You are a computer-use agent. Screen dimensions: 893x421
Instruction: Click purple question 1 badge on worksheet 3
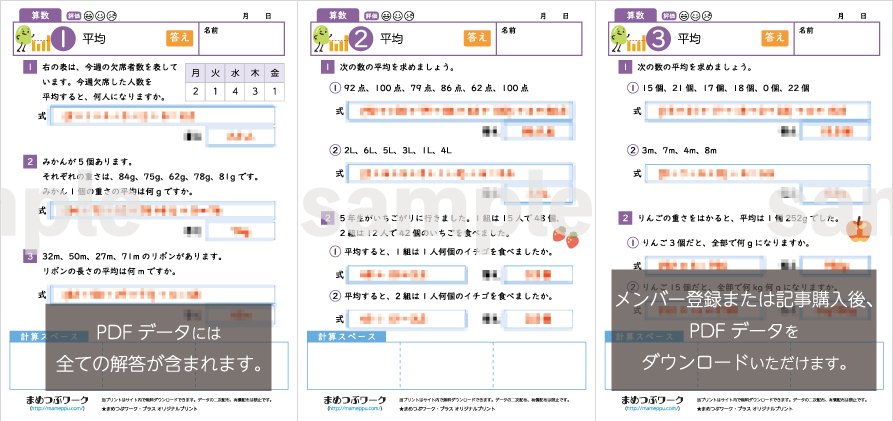coord(625,68)
